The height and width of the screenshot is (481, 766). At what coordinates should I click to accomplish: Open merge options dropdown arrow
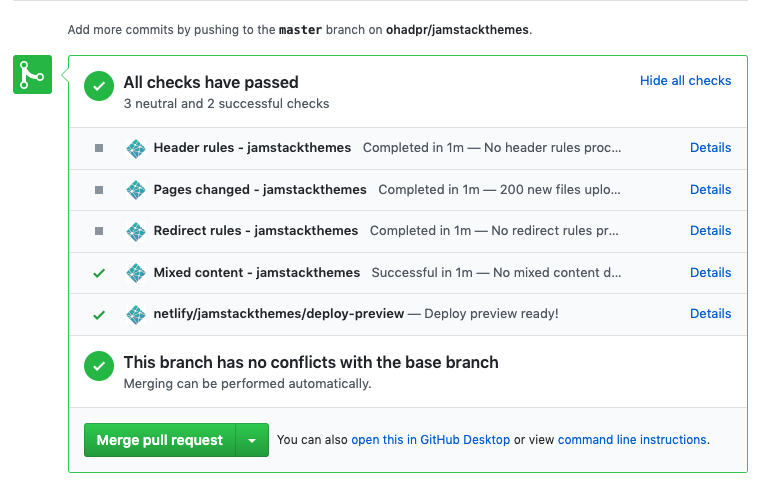coord(252,440)
